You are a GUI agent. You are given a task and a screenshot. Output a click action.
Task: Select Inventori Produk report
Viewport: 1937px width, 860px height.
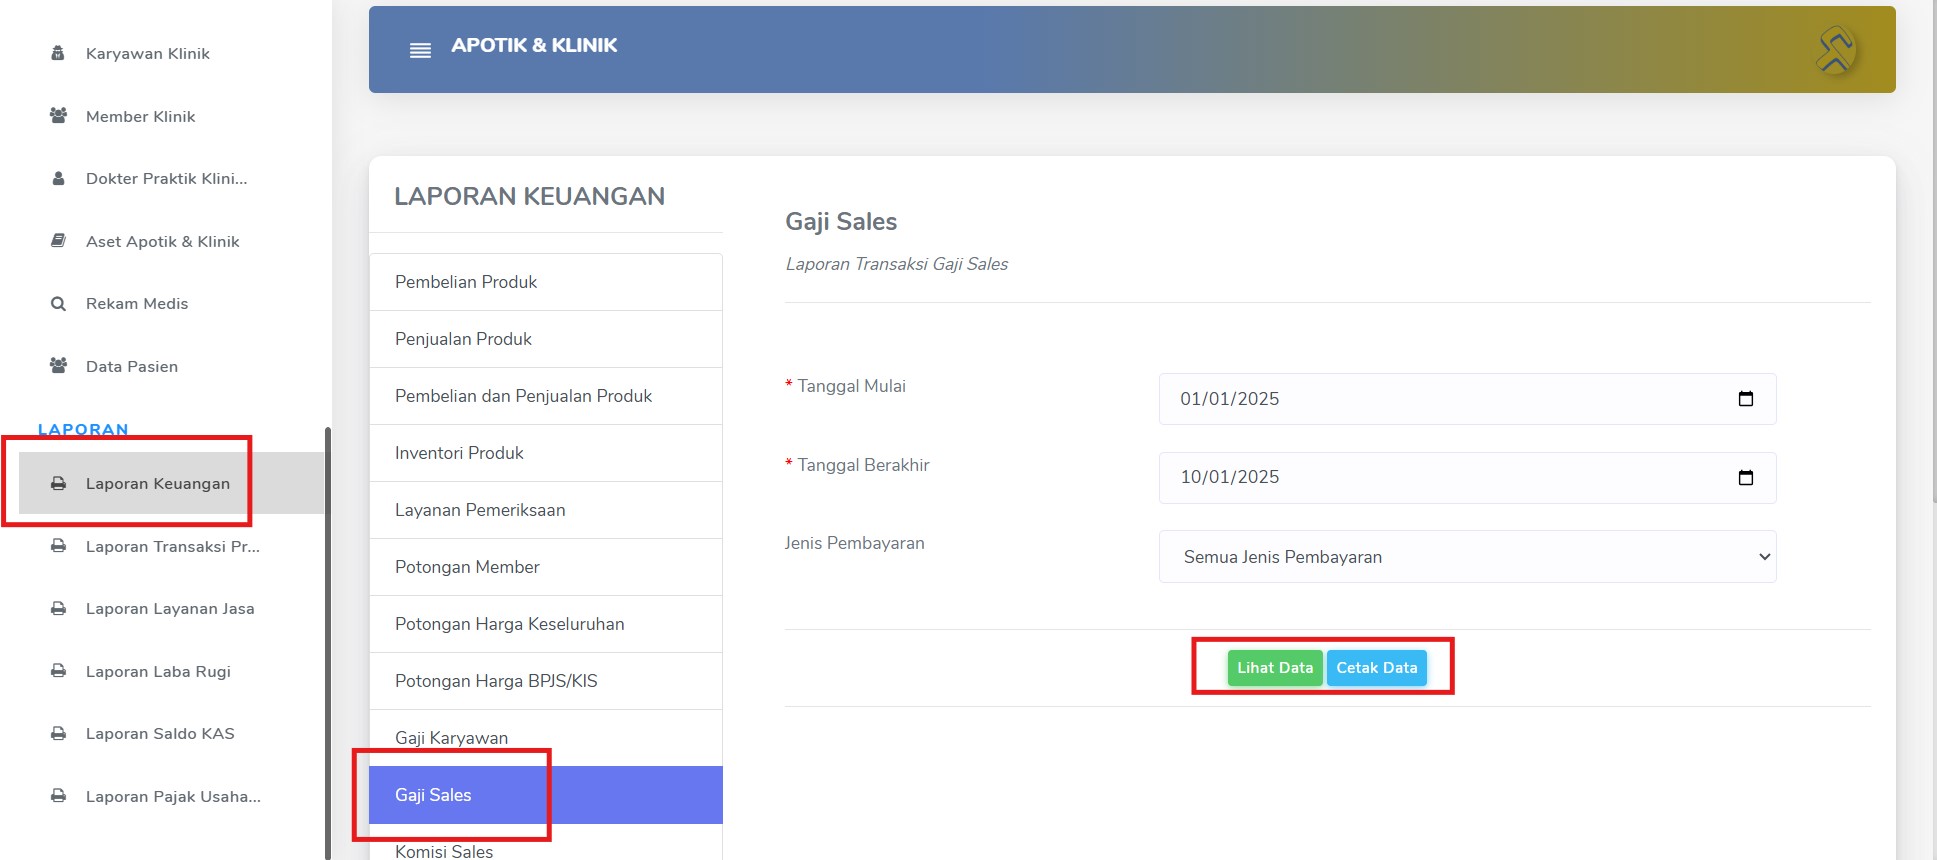click(546, 453)
